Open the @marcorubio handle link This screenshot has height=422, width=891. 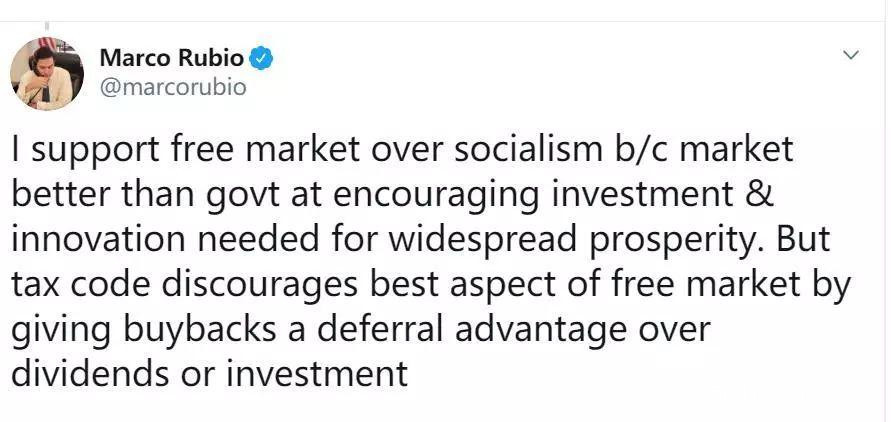pos(173,87)
